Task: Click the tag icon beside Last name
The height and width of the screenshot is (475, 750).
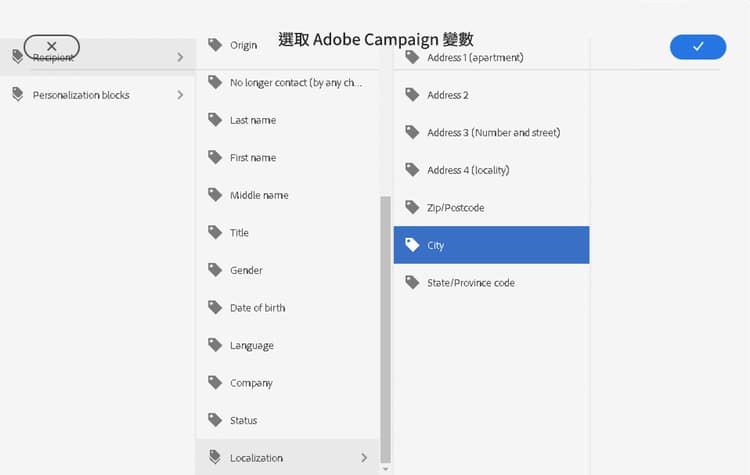Action: pyautogui.click(x=215, y=120)
